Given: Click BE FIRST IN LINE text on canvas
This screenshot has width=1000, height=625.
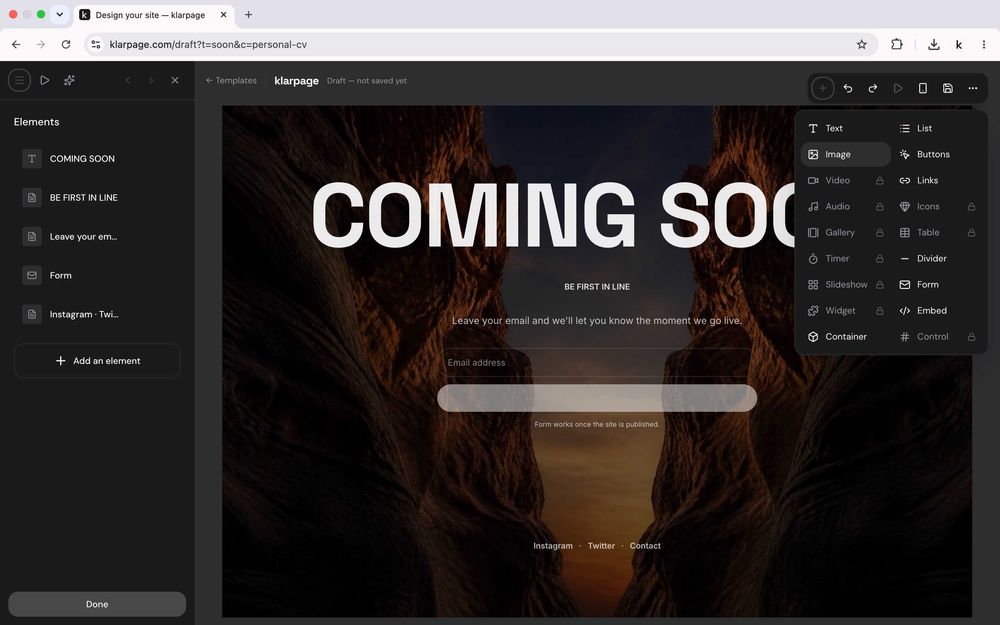Looking at the screenshot, I should point(597,287).
